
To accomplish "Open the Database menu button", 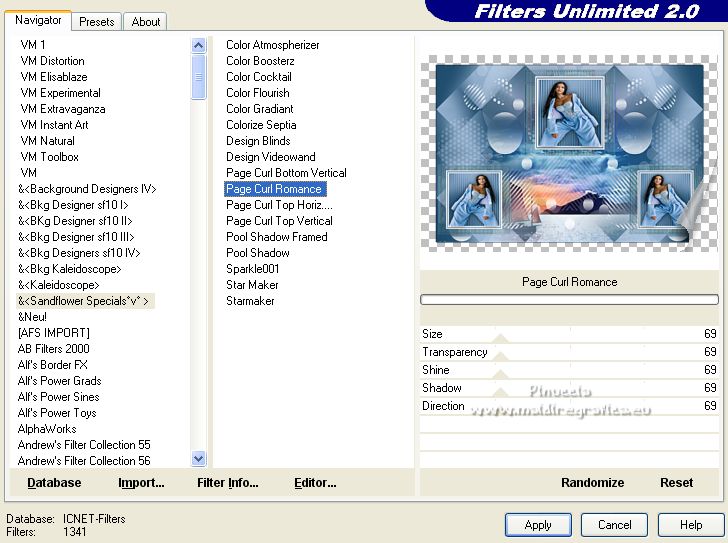I will (54, 483).
